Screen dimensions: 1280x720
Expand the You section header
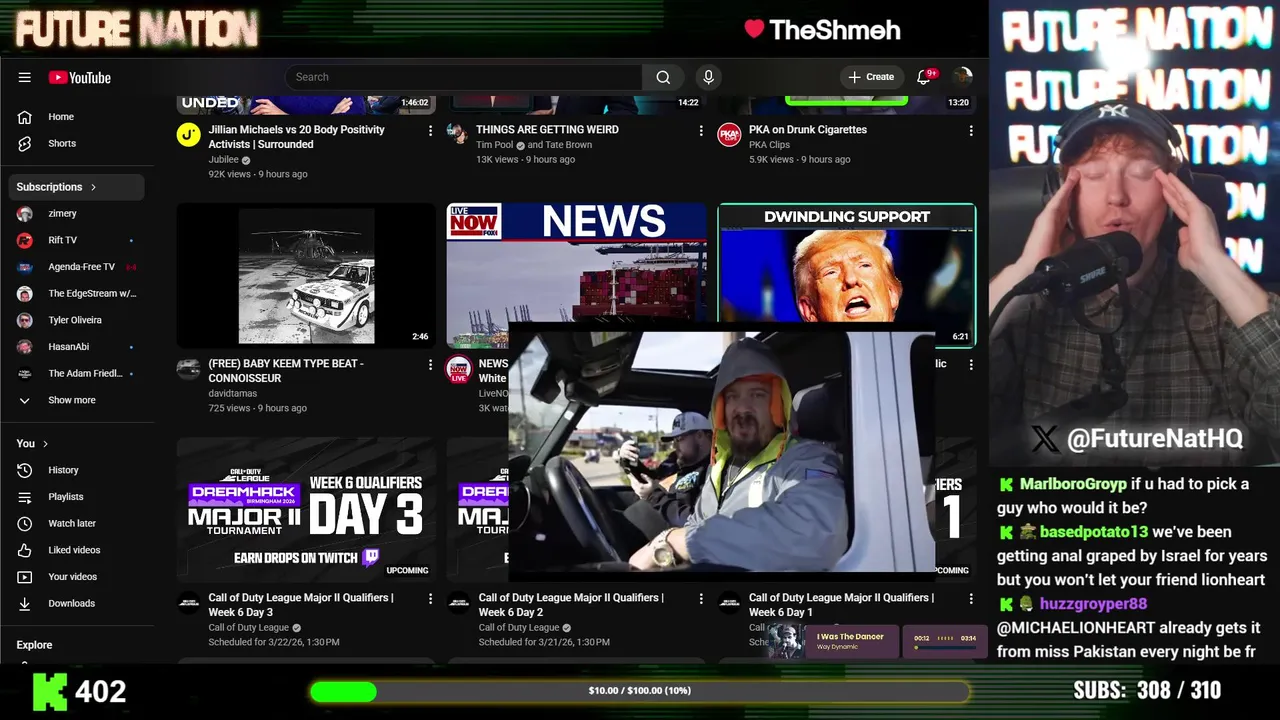pyautogui.click(x=33, y=444)
